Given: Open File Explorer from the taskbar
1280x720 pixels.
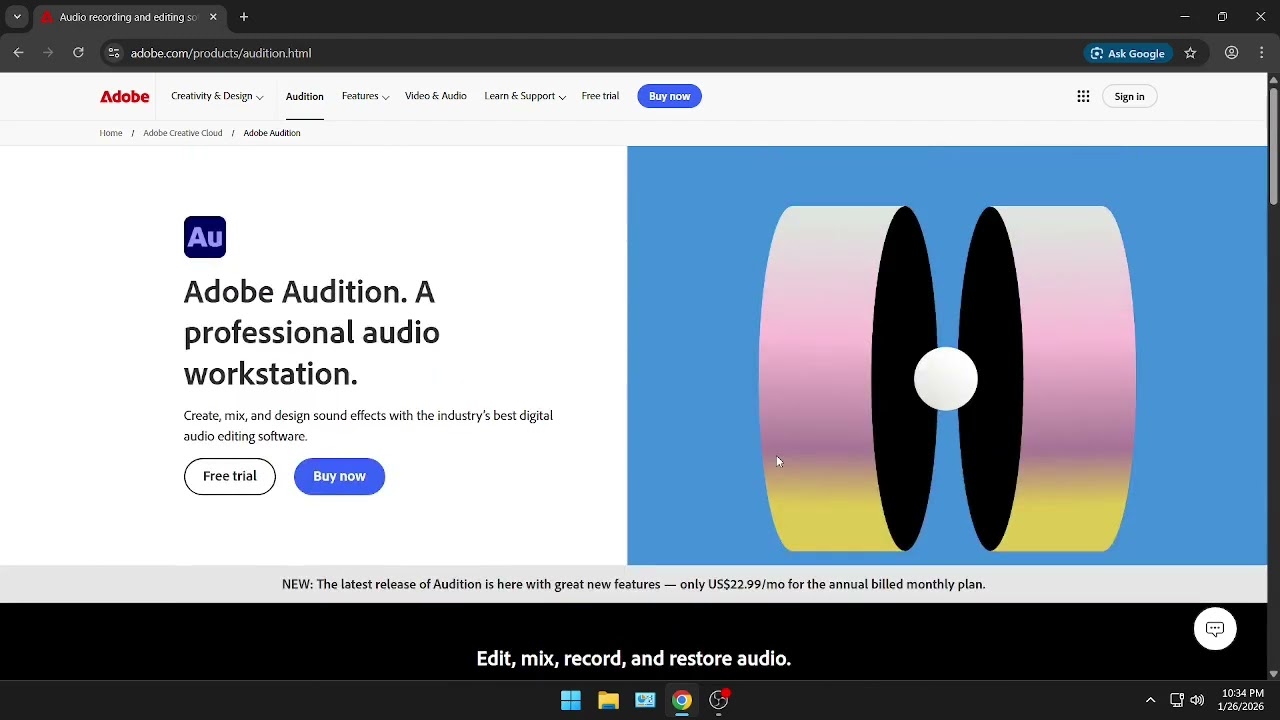Looking at the screenshot, I should coord(608,700).
